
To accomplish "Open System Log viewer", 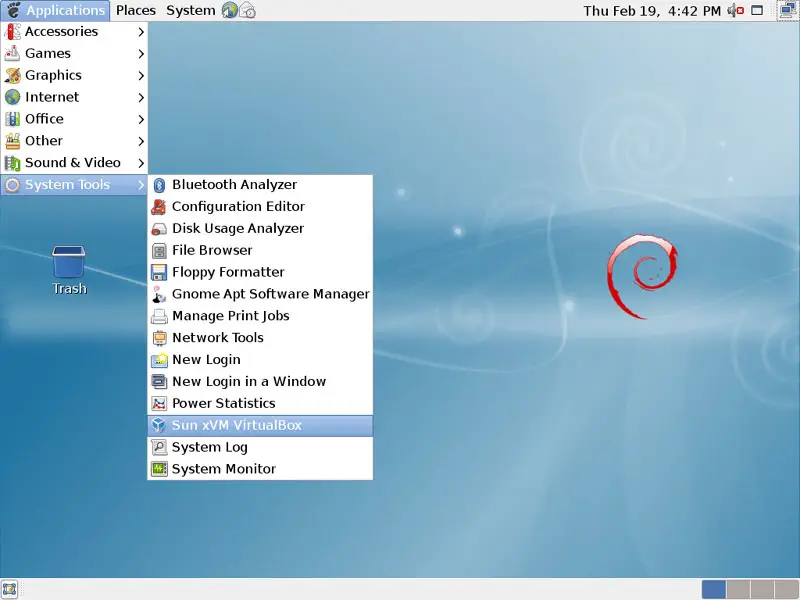I will coord(260,448).
